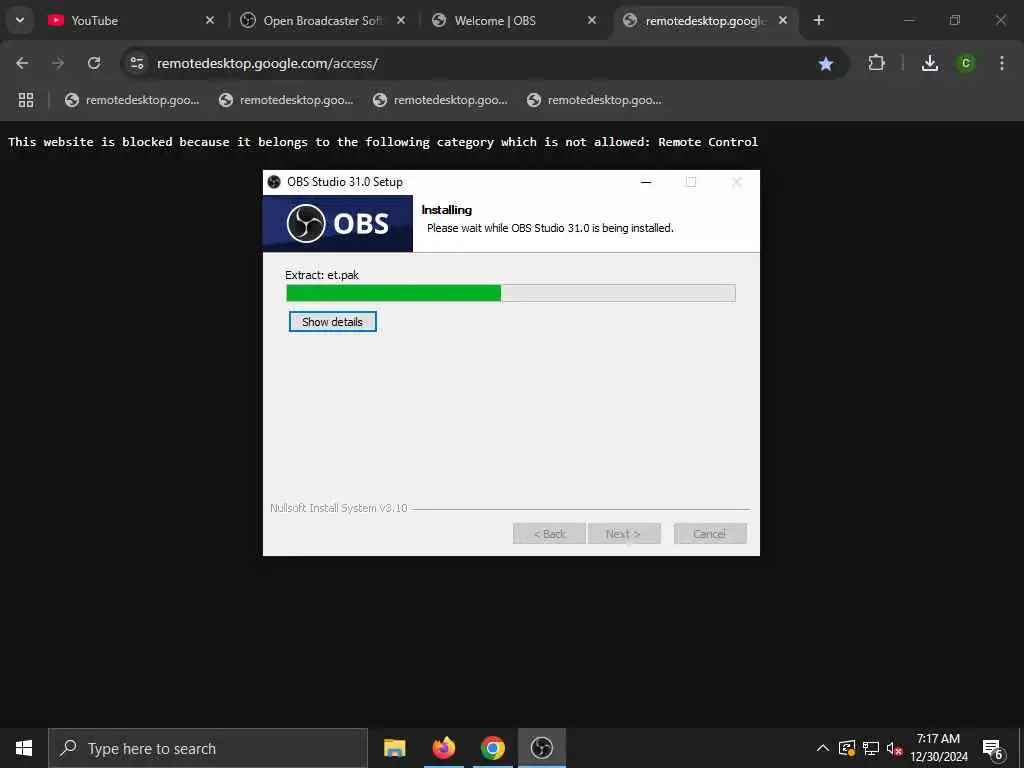
Task: Open the notification center icon
Action: [x=993, y=749]
